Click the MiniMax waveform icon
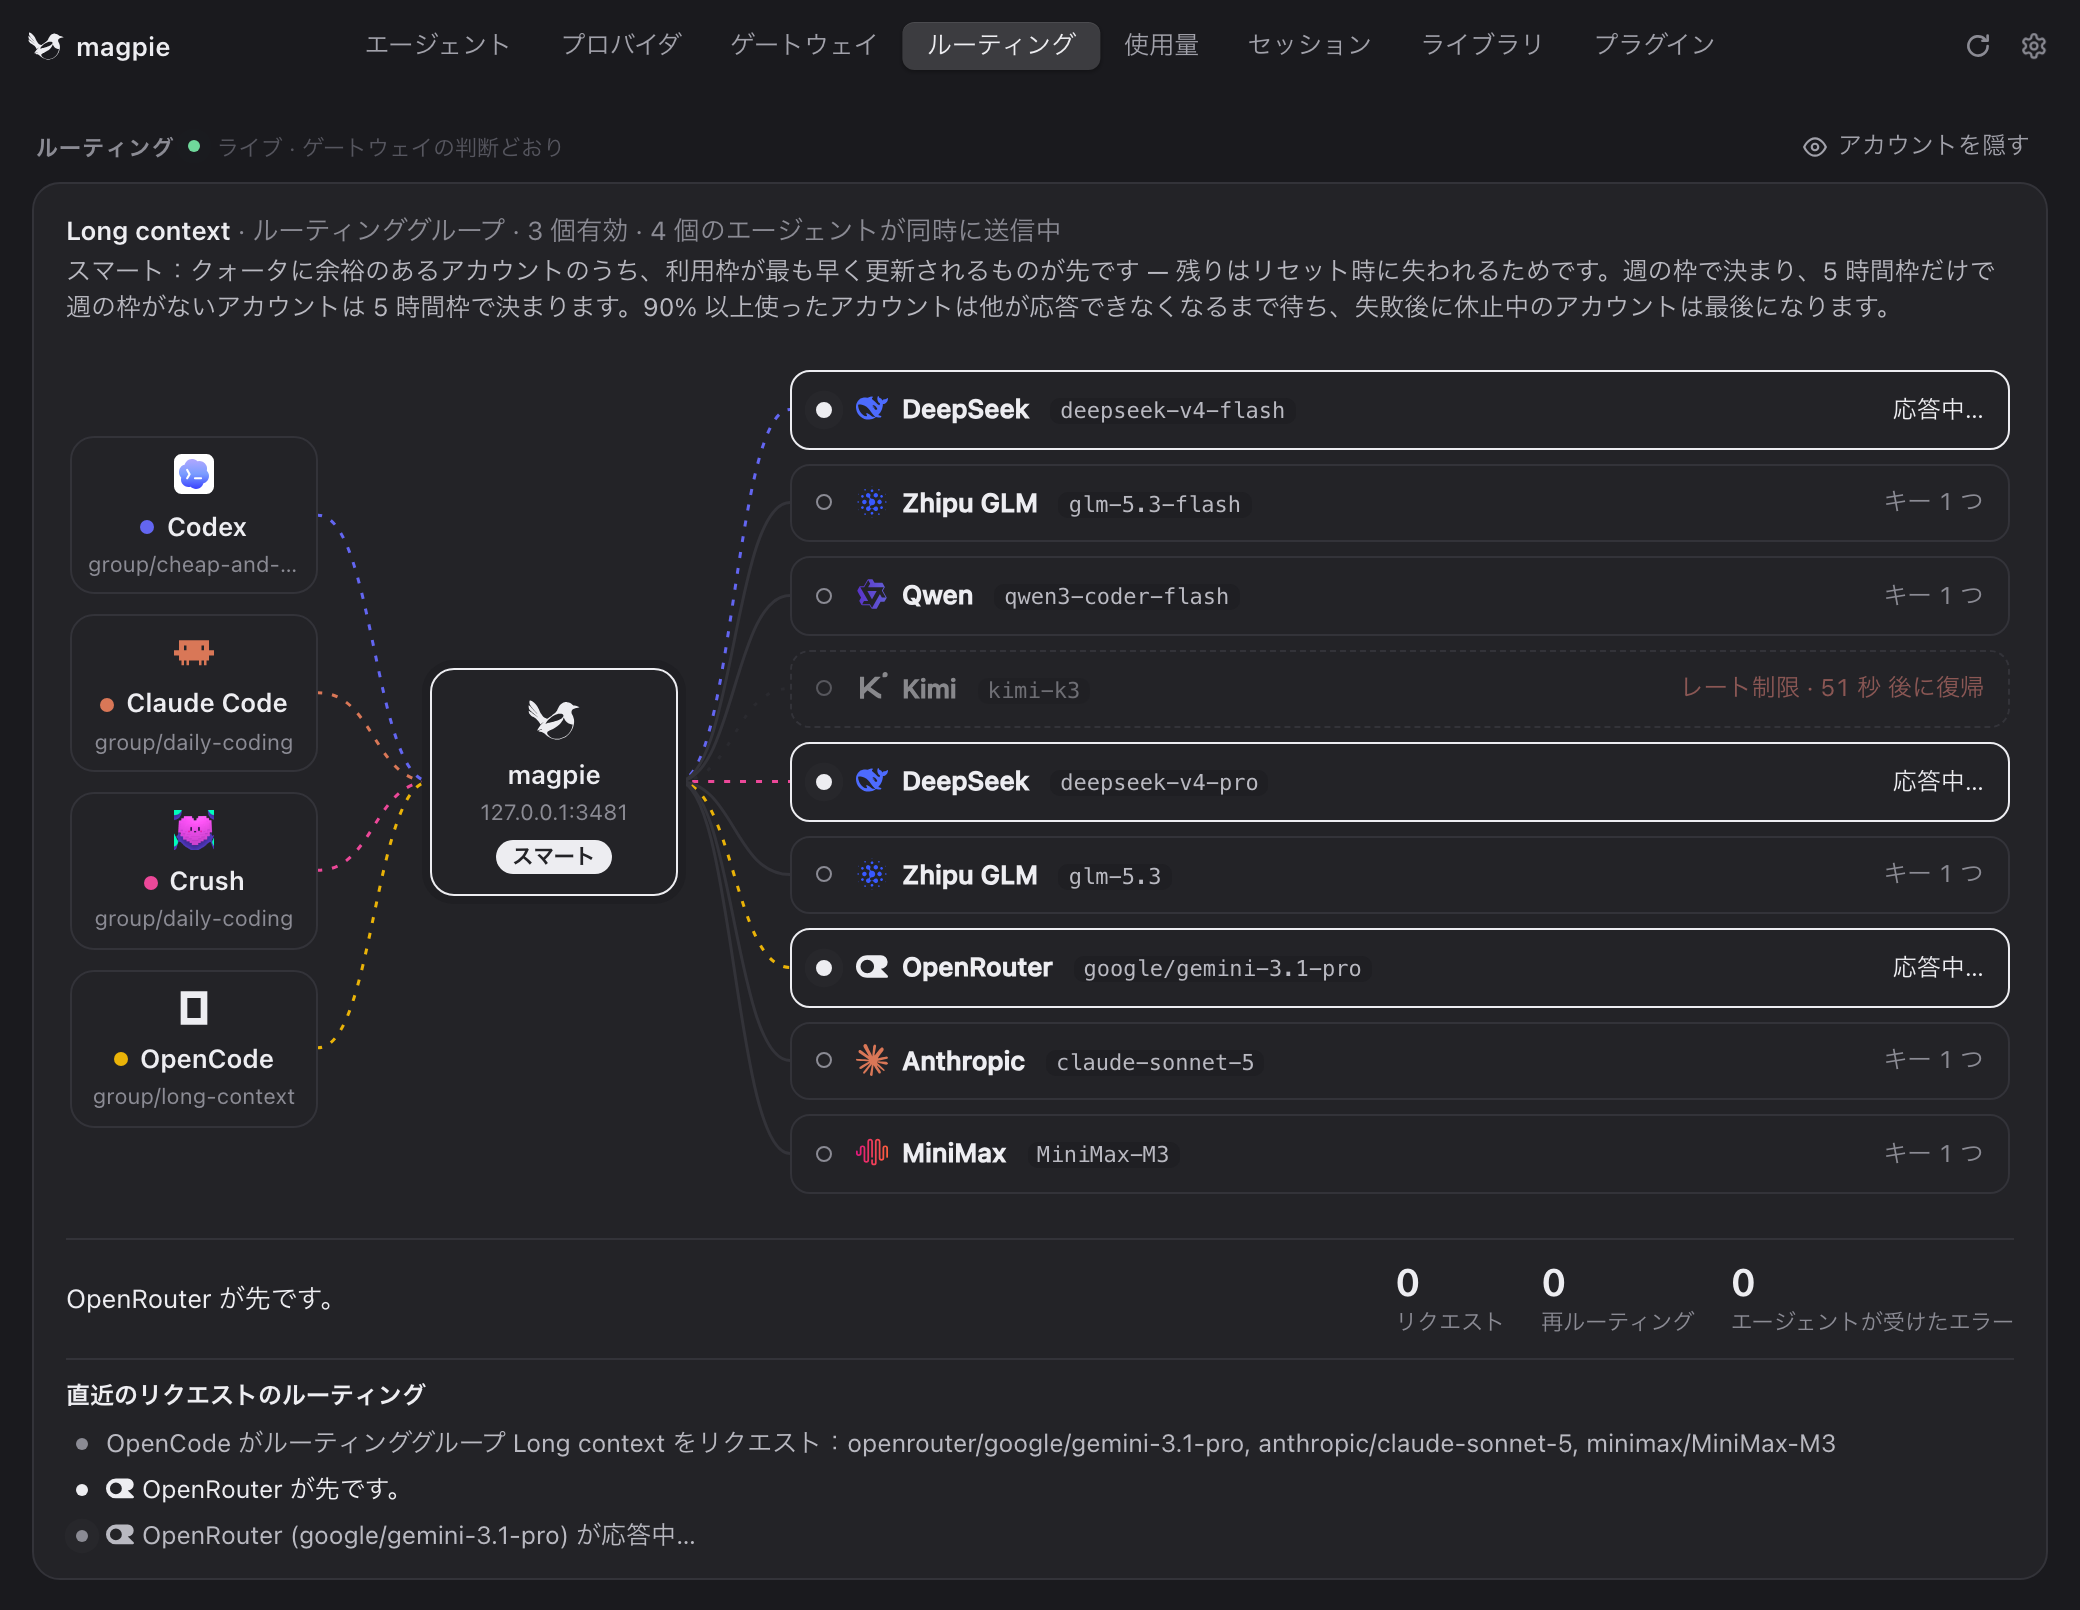The height and width of the screenshot is (1610, 2080). pyautogui.click(x=872, y=1152)
